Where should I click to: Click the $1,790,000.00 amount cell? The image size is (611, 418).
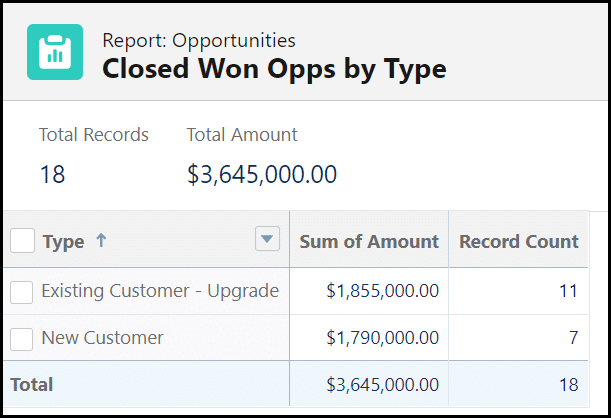click(383, 338)
